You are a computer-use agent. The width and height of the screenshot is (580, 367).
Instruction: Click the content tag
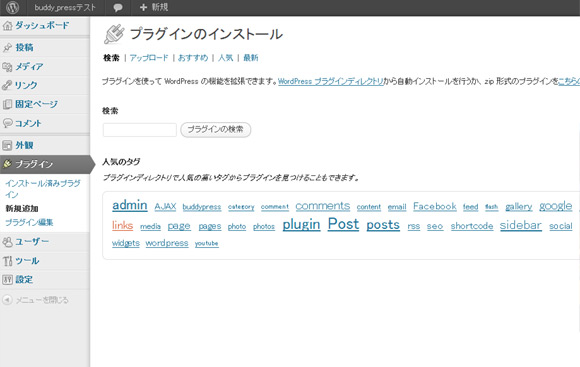pos(369,207)
